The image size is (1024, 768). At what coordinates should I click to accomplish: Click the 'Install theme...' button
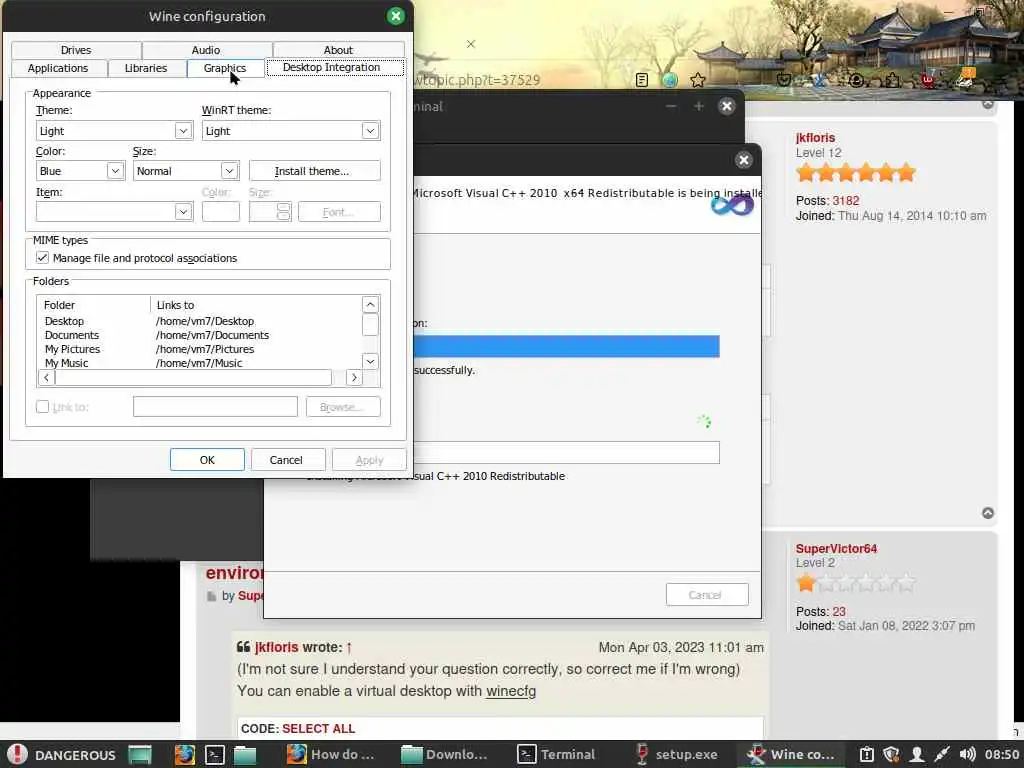pyautogui.click(x=314, y=171)
